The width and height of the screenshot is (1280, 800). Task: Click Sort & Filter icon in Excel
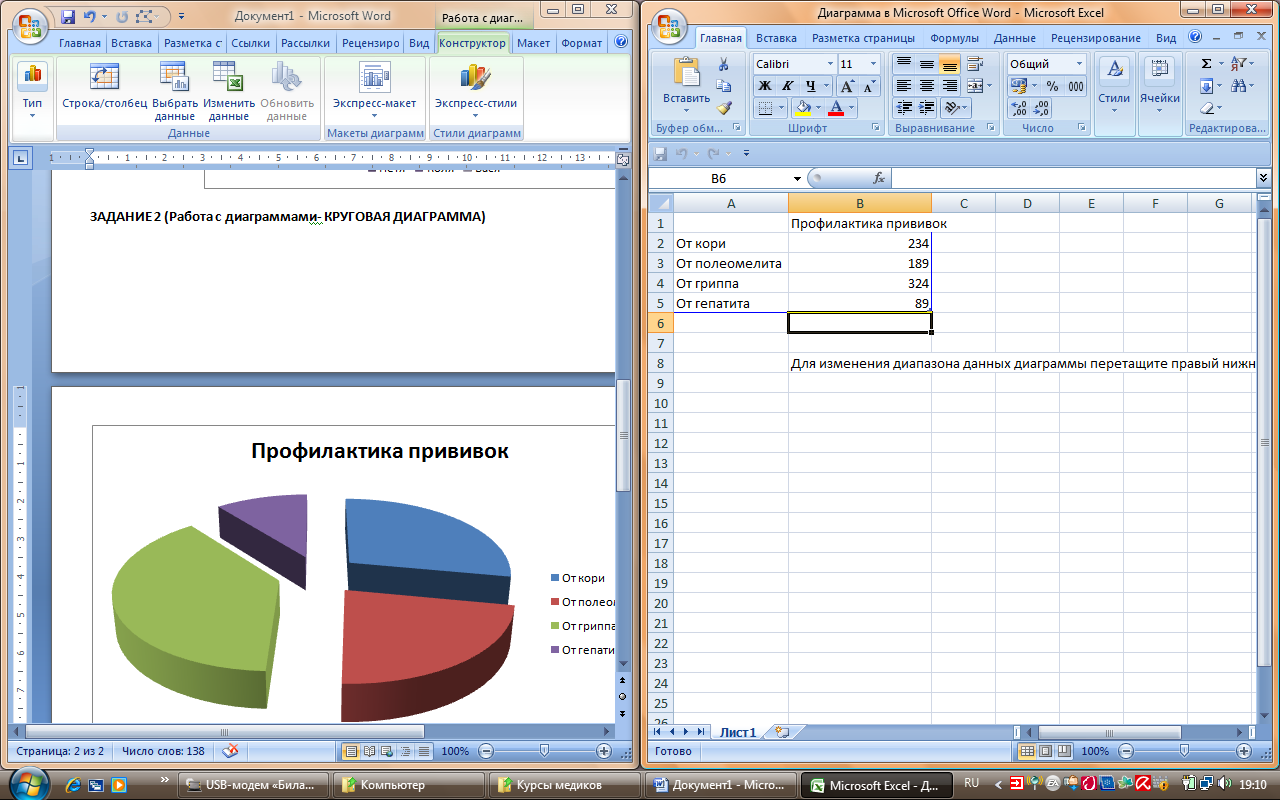pyautogui.click(x=1239, y=64)
